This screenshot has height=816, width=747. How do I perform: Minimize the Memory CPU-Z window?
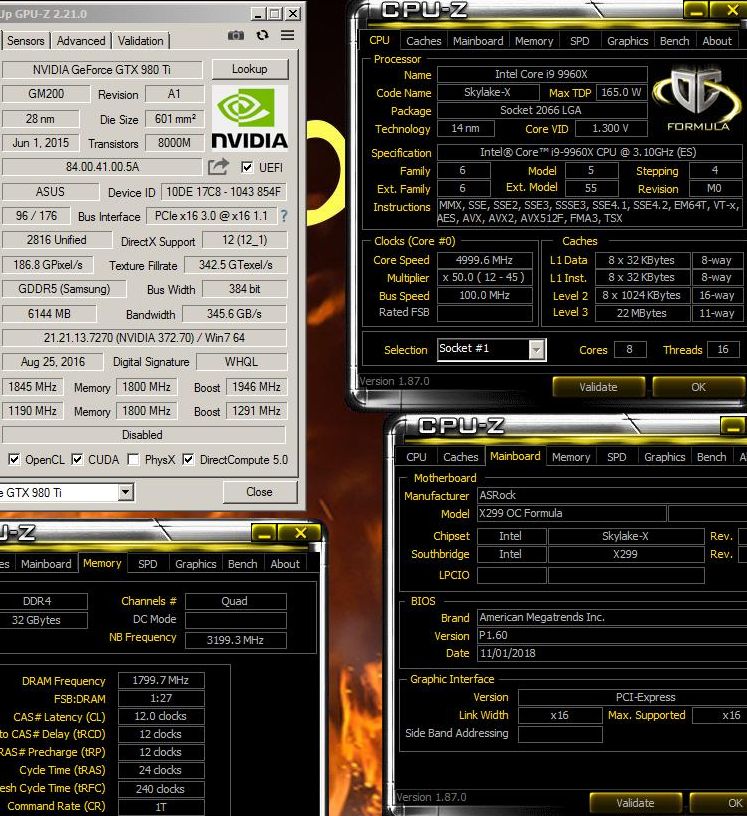(265, 533)
